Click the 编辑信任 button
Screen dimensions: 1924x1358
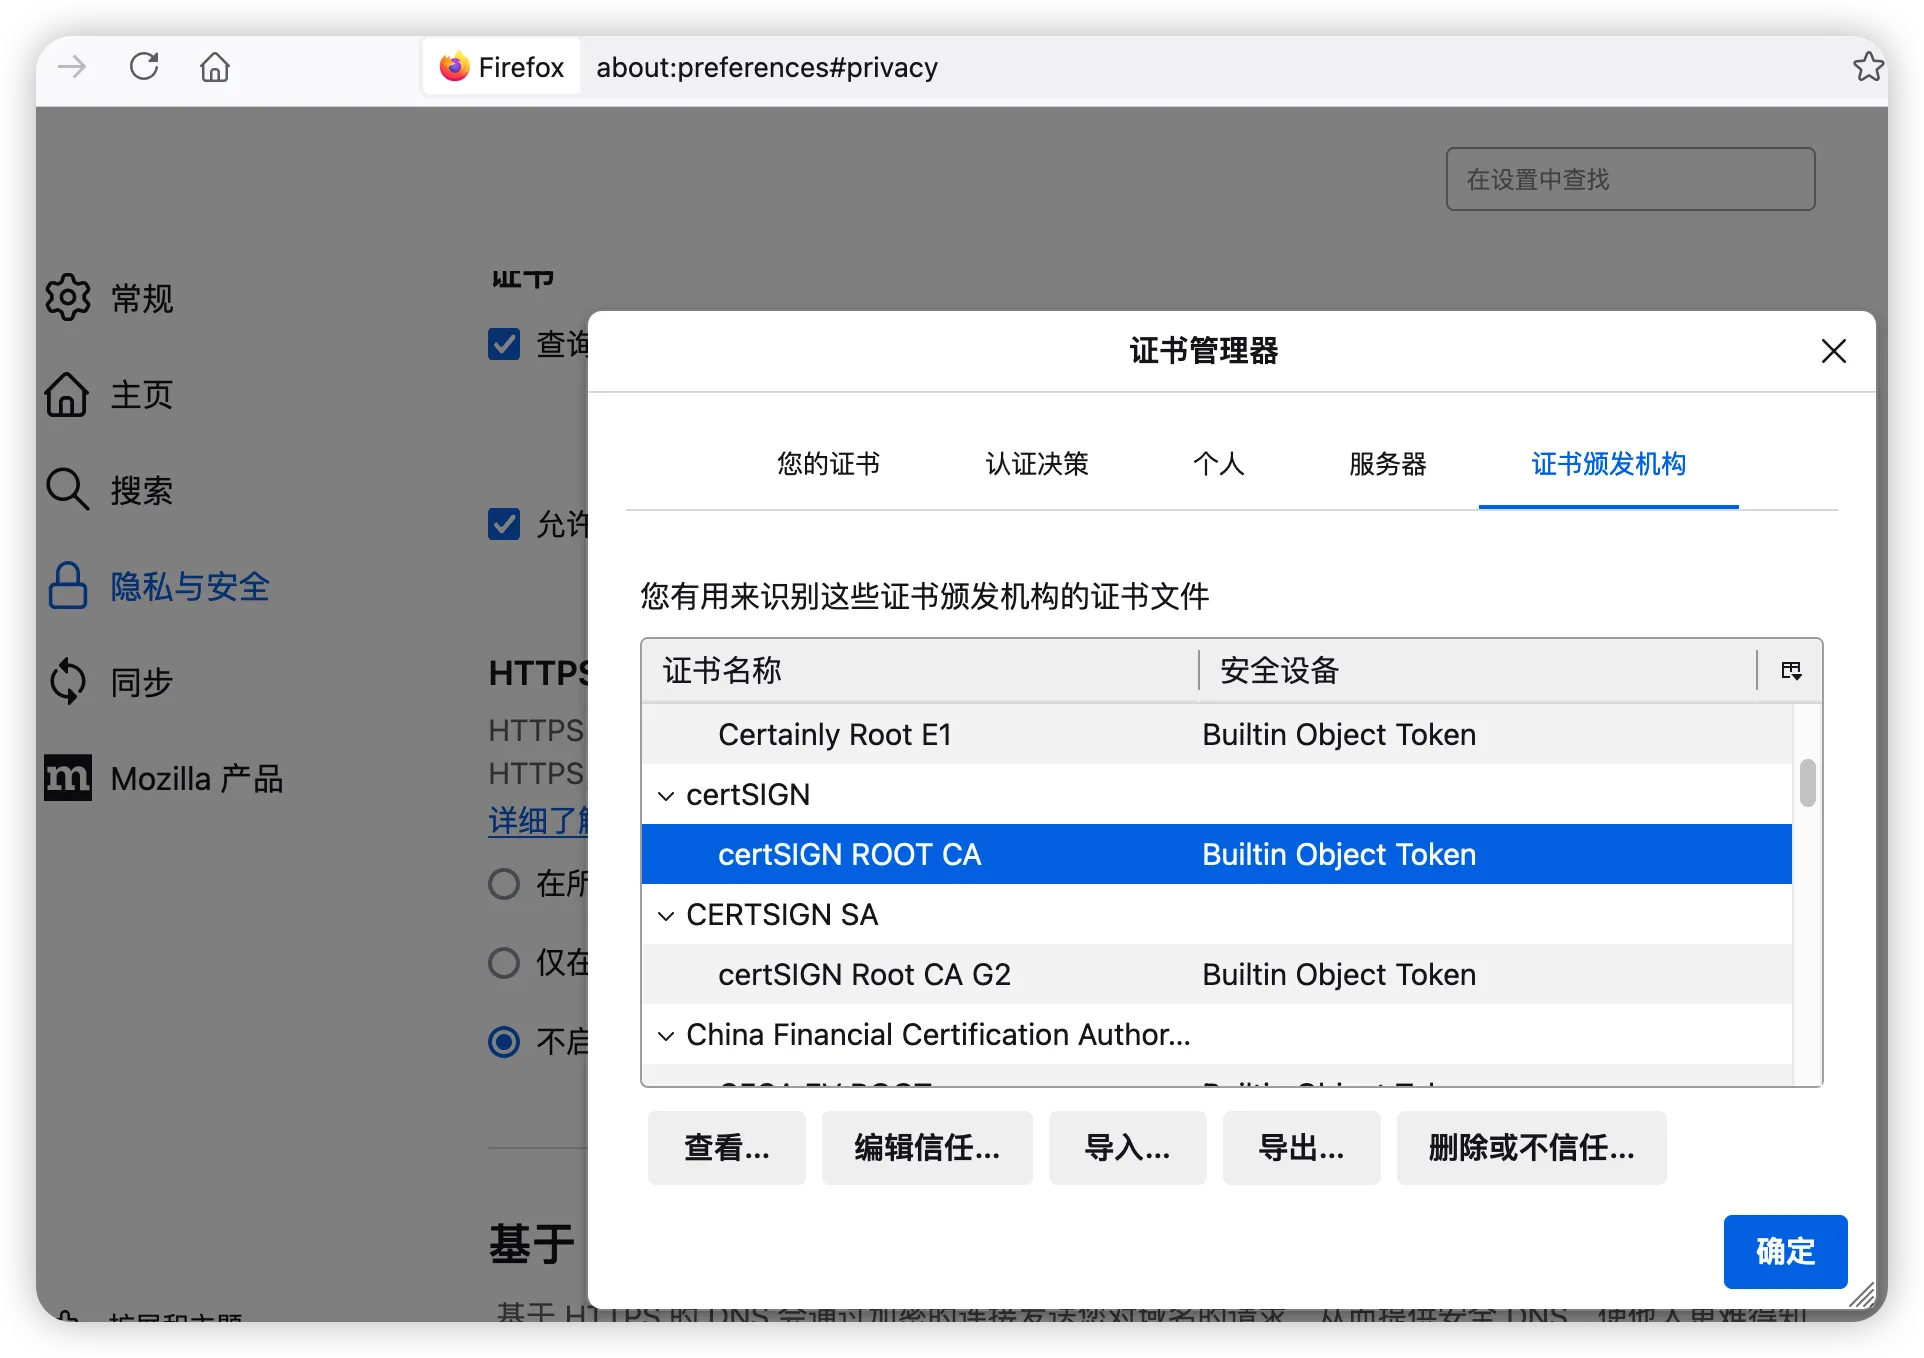(926, 1148)
